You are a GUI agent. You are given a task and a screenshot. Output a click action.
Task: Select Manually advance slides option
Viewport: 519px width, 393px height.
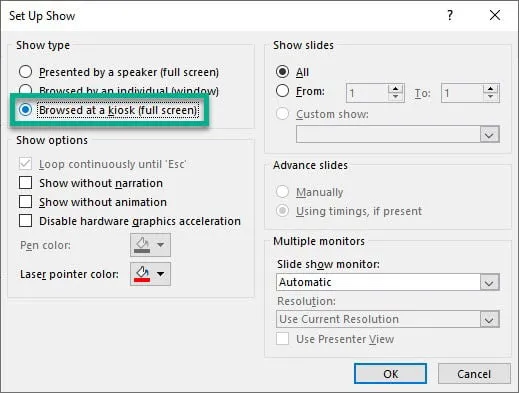click(x=282, y=192)
